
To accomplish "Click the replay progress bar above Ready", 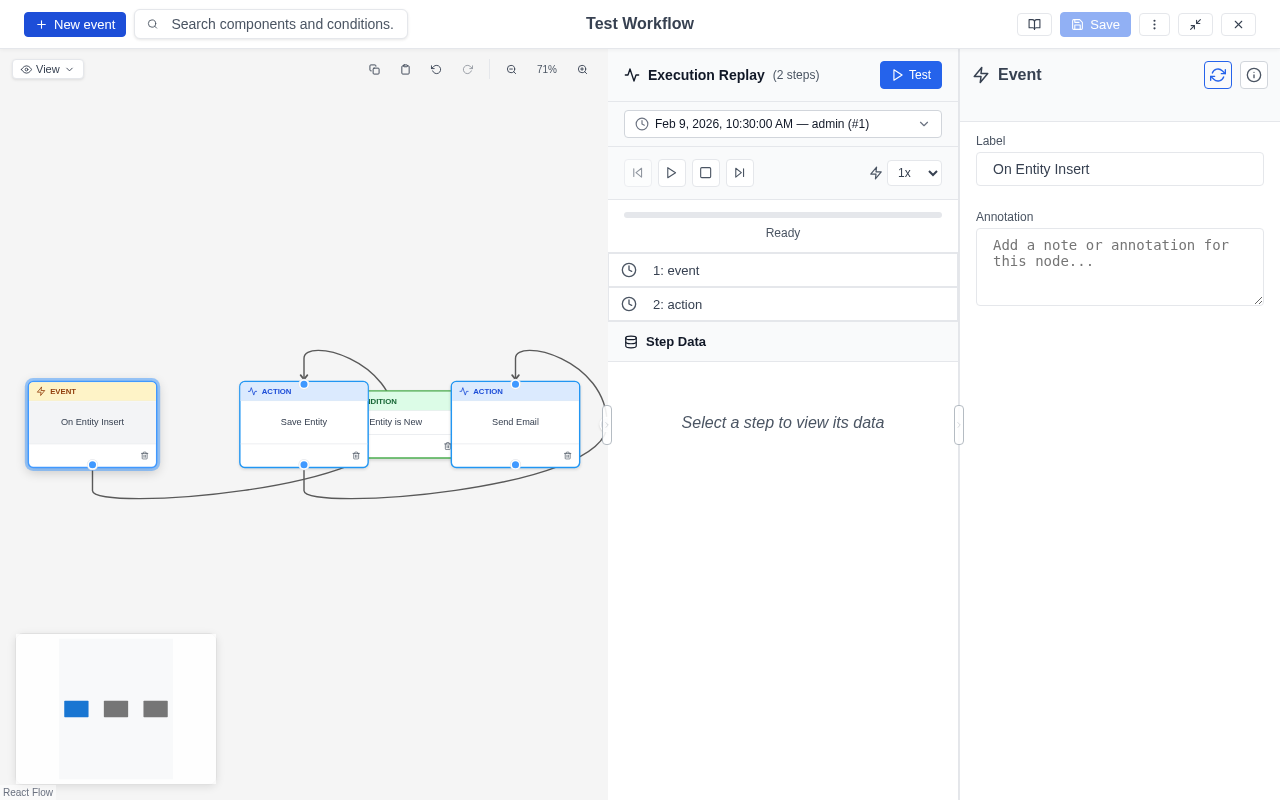I will 783,214.
